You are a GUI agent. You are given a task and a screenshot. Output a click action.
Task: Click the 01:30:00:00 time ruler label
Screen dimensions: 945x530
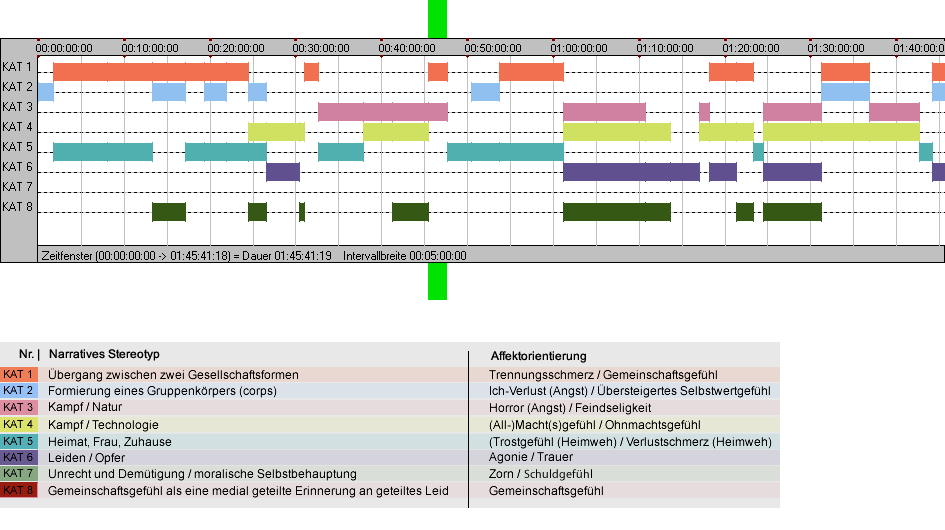(836, 48)
